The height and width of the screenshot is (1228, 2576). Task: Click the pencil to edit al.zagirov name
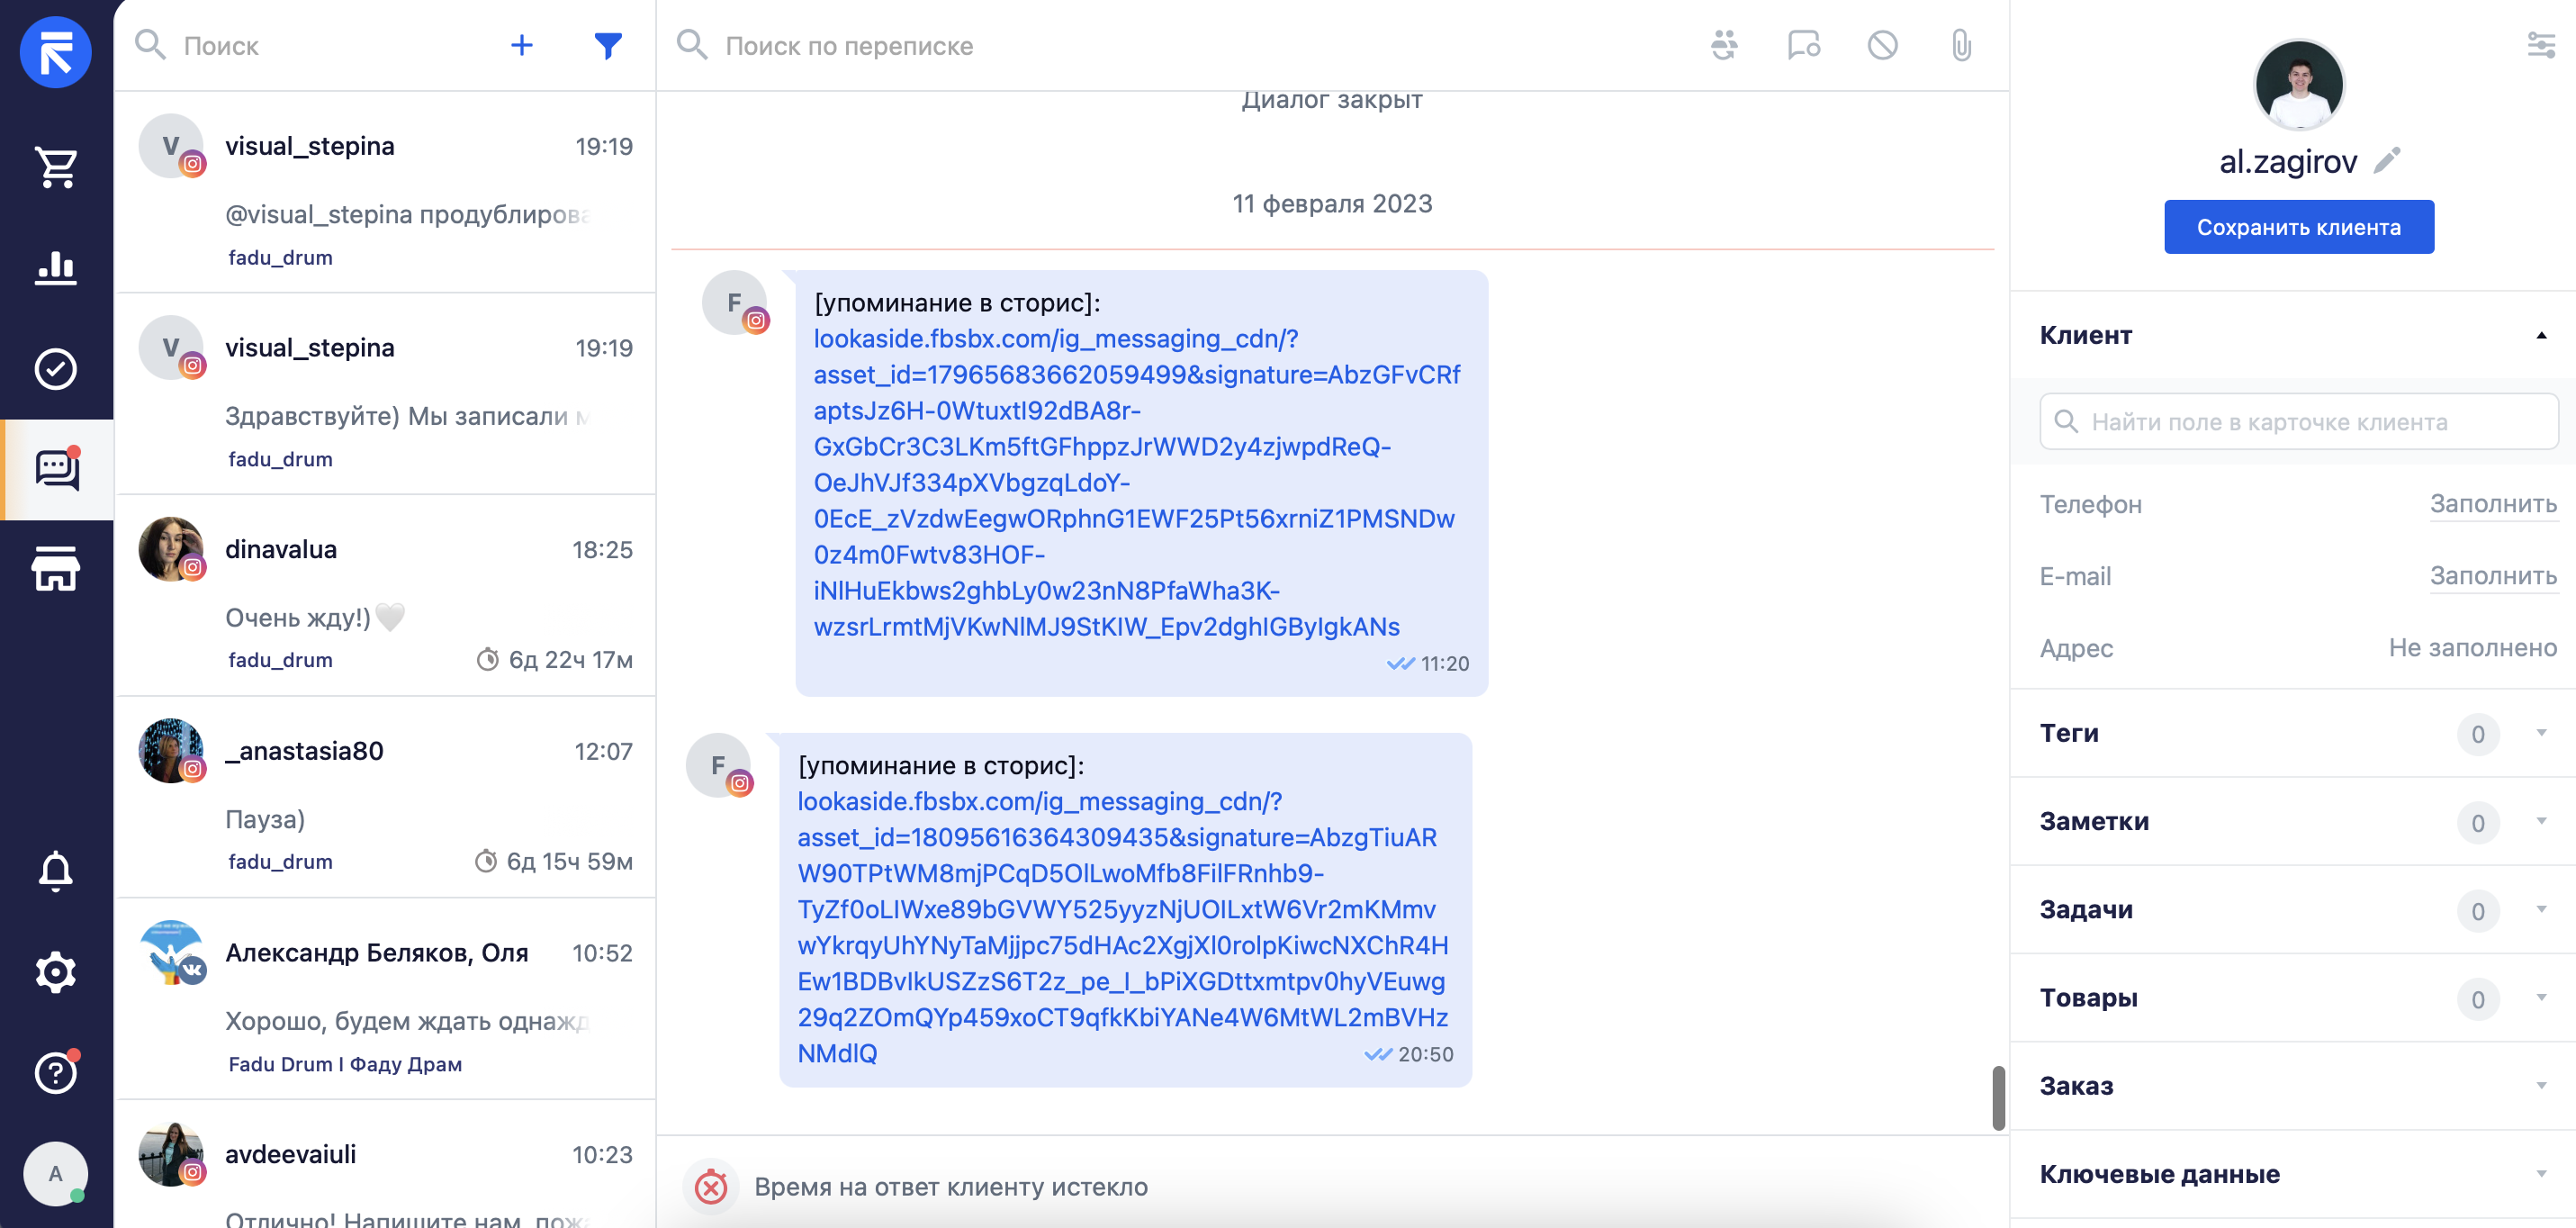[x=2387, y=160]
